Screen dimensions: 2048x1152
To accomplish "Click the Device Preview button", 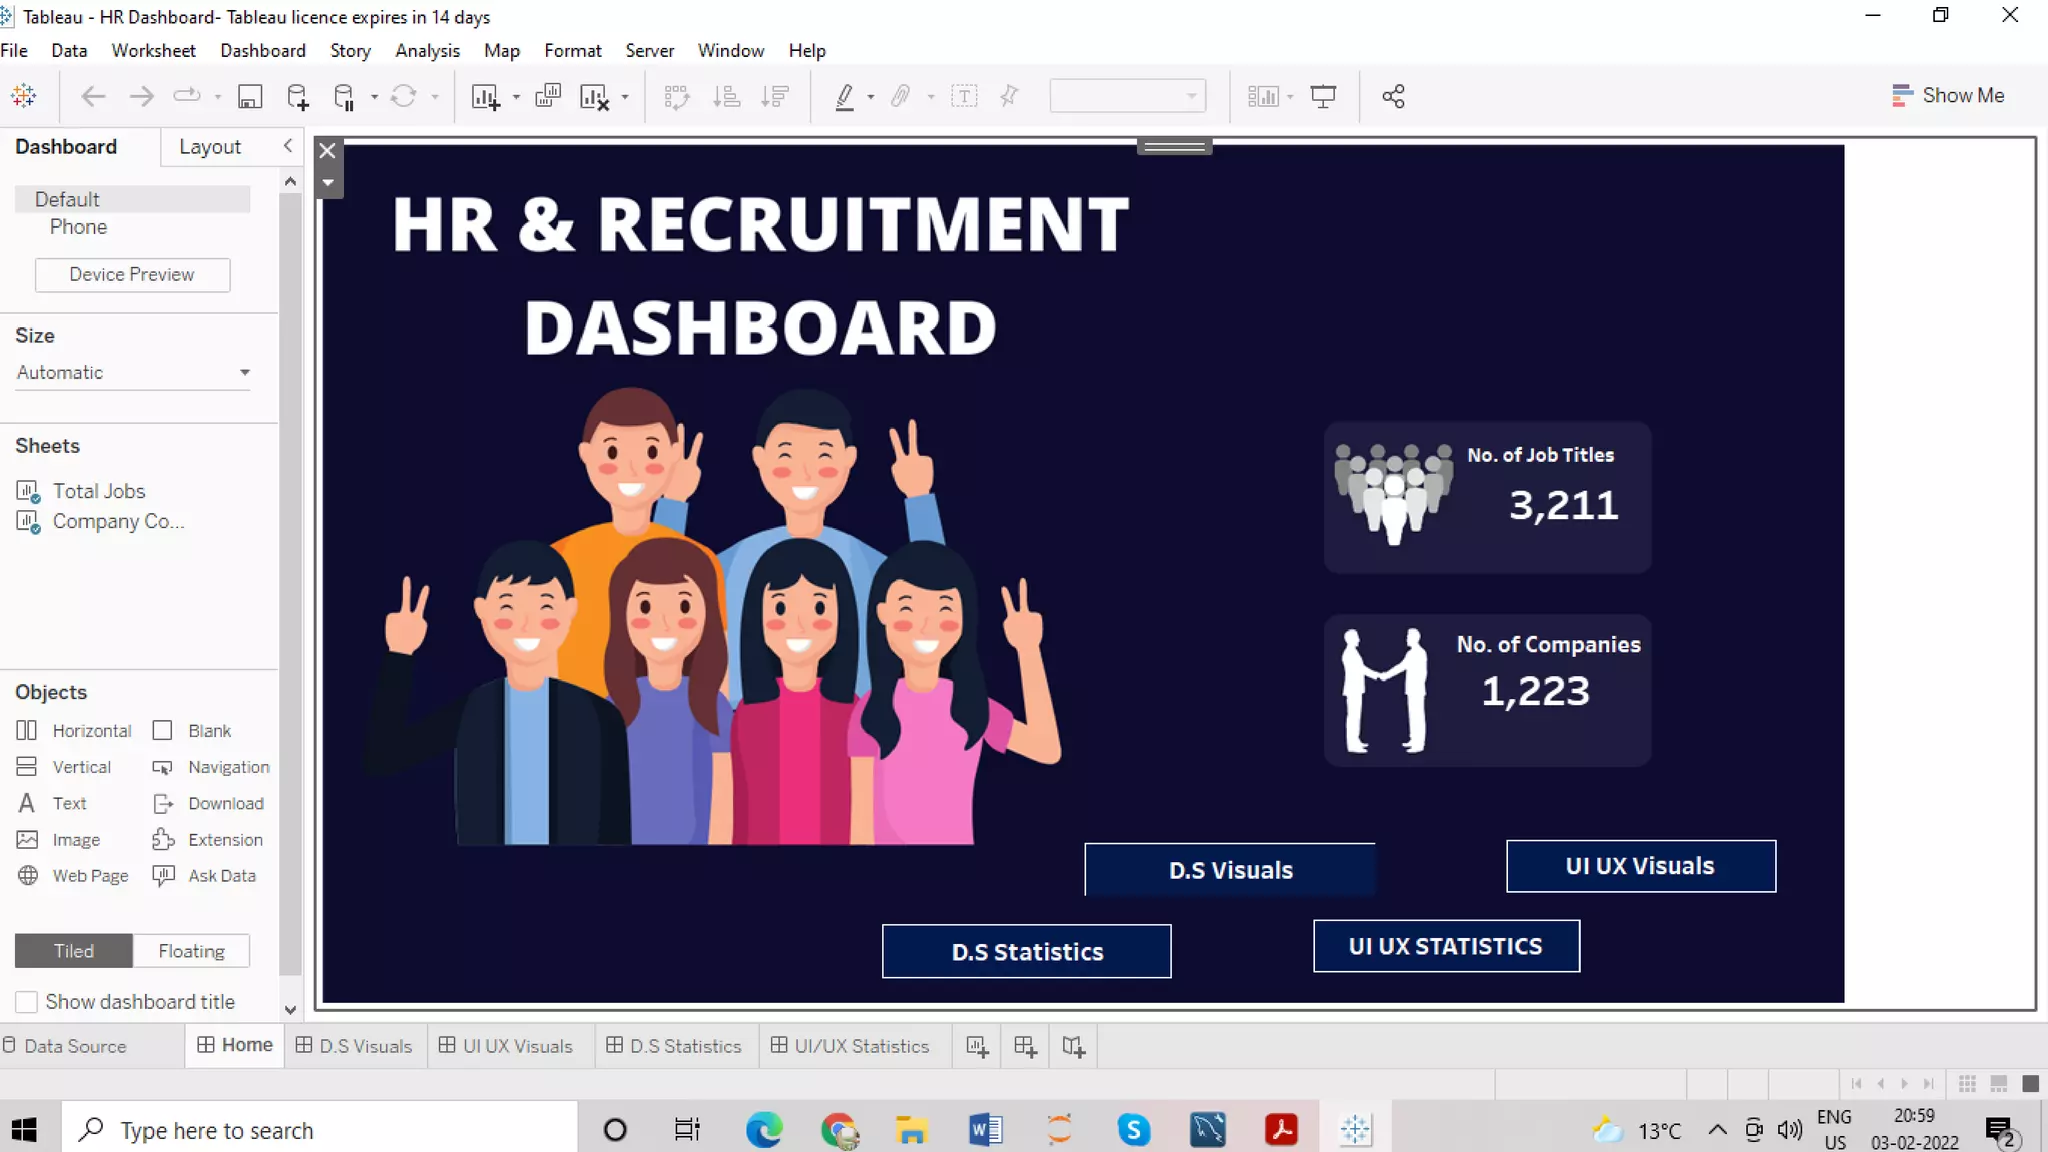I will 132,275.
